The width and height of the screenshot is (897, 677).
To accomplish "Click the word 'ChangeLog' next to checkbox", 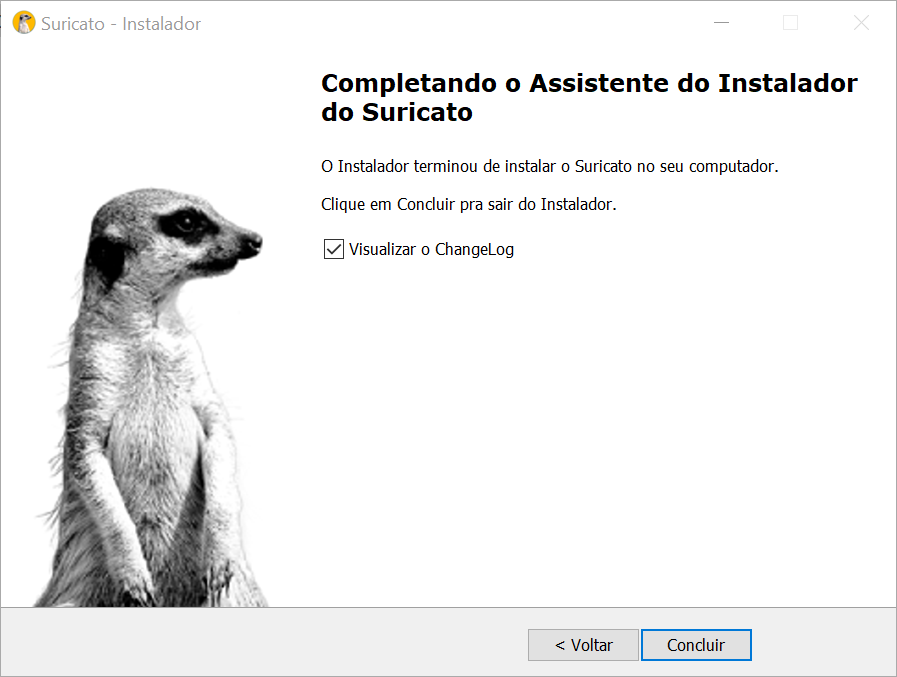I will click(x=474, y=250).
